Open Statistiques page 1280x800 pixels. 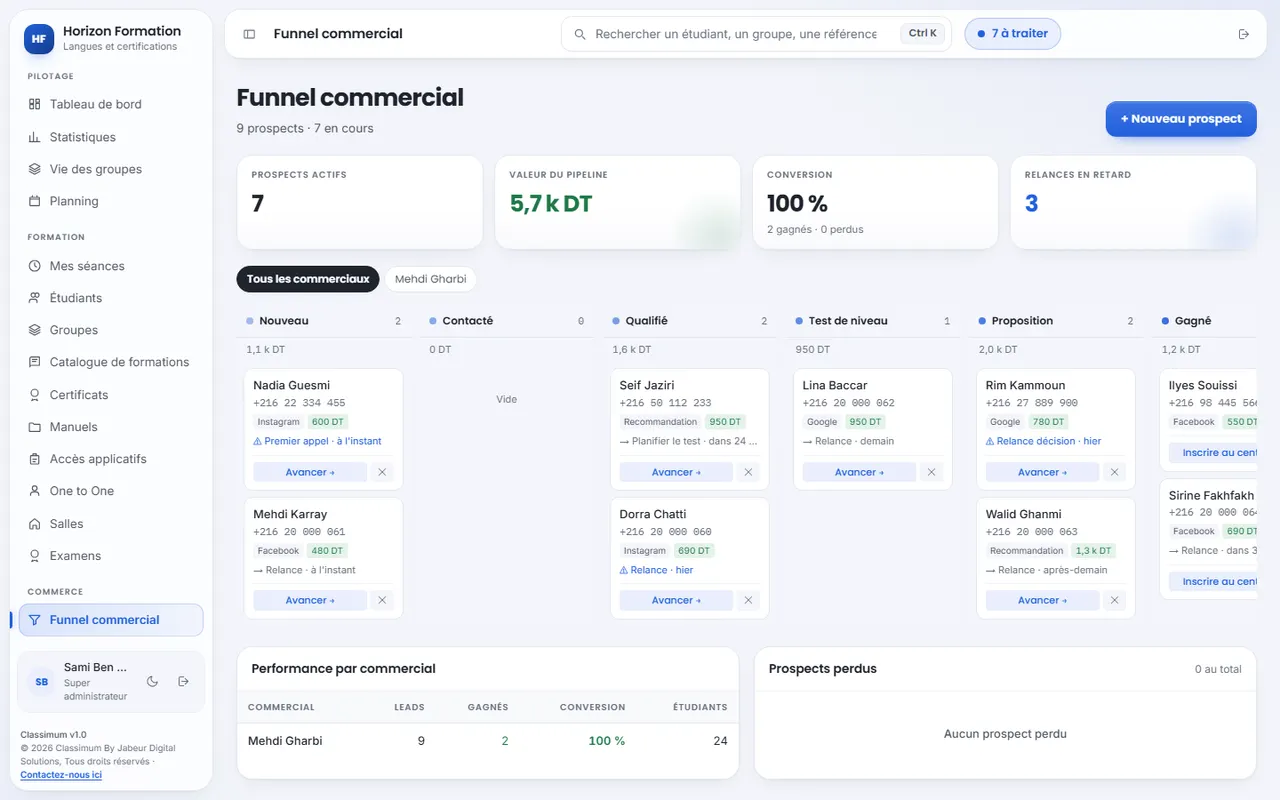pos(111,137)
